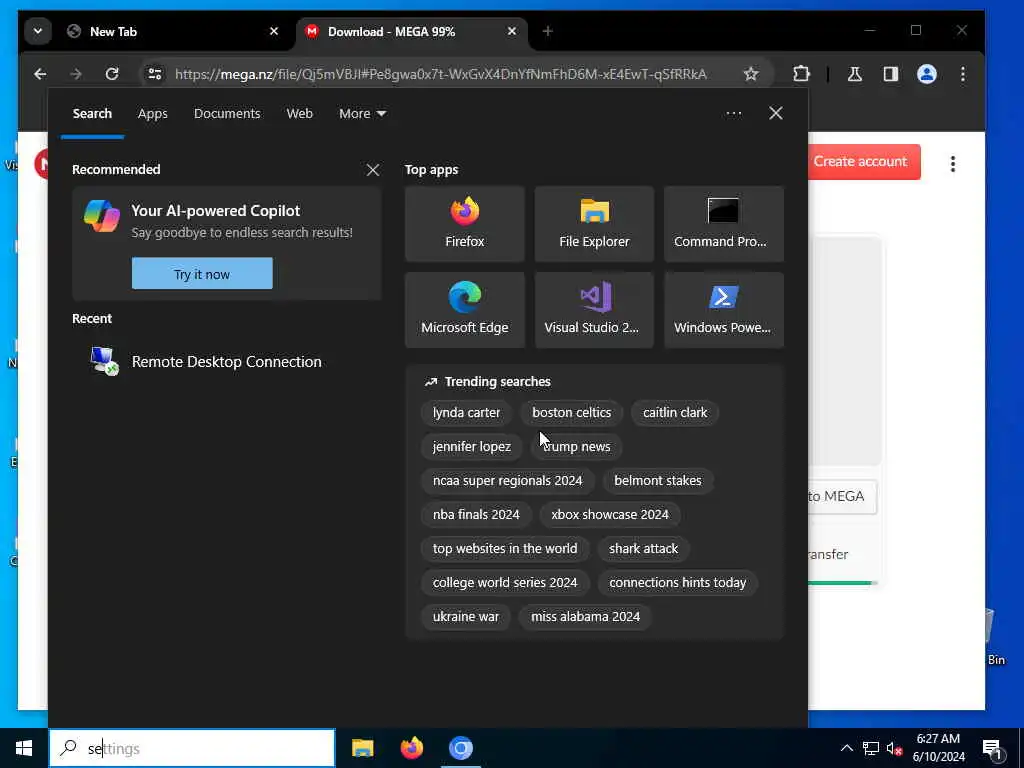Open Windows PowerShell tile
1024x768 pixels.
coord(724,310)
